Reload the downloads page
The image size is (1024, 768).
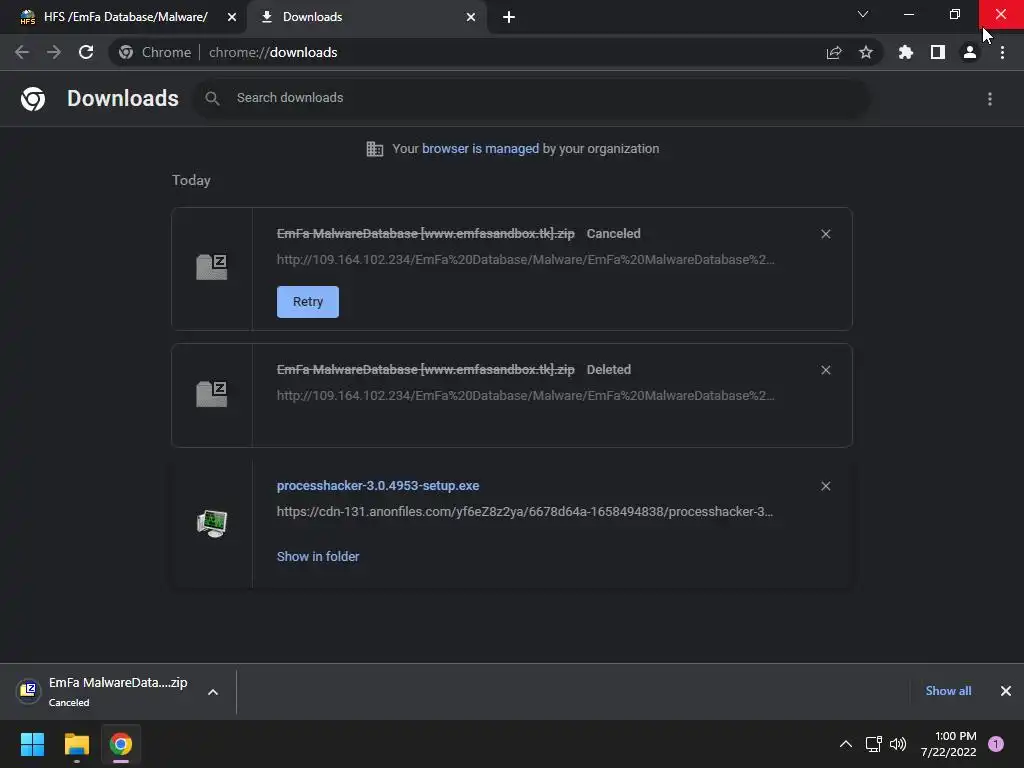pyautogui.click(x=86, y=52)
